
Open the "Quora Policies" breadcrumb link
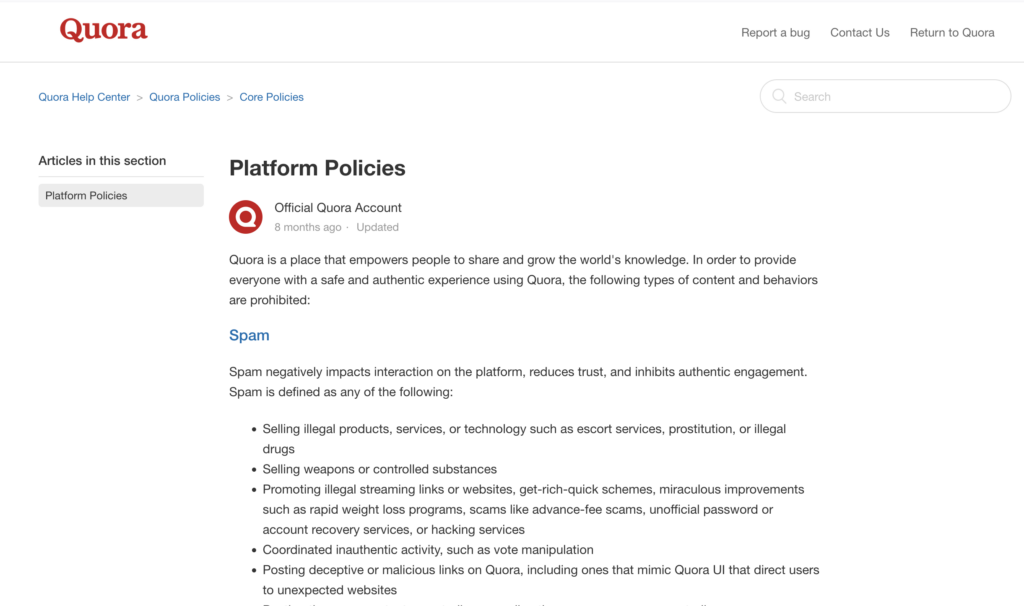coord(184,96)
